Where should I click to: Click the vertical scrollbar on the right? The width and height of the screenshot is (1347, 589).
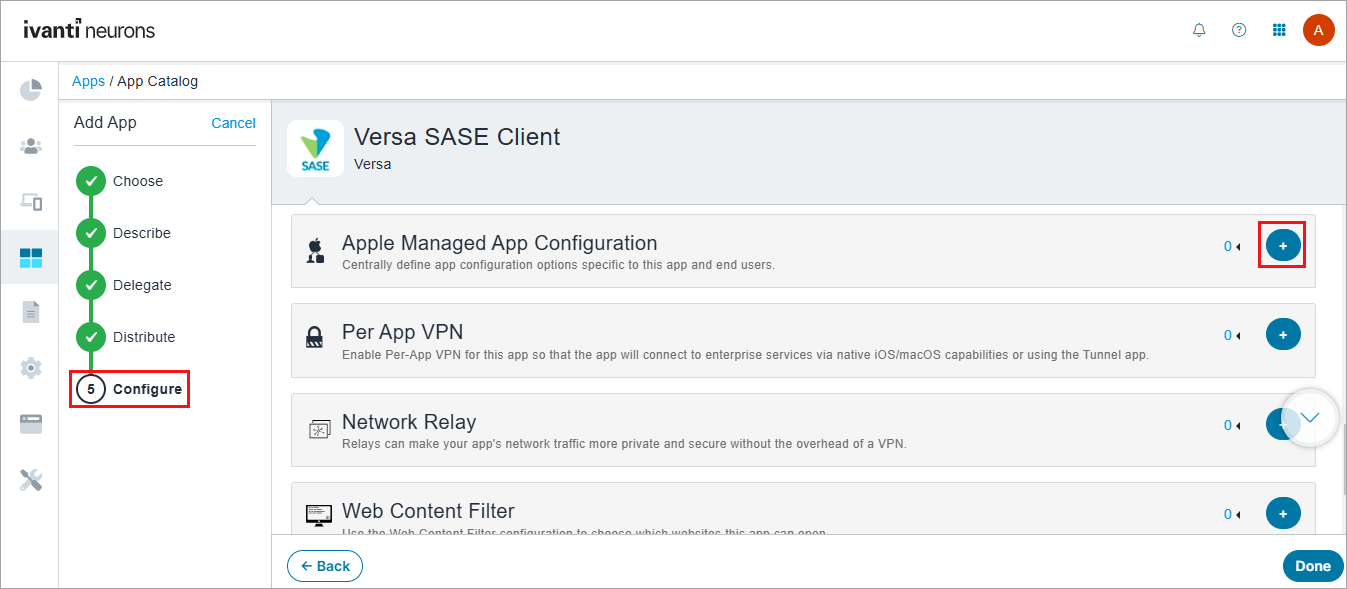[1343, 460]
